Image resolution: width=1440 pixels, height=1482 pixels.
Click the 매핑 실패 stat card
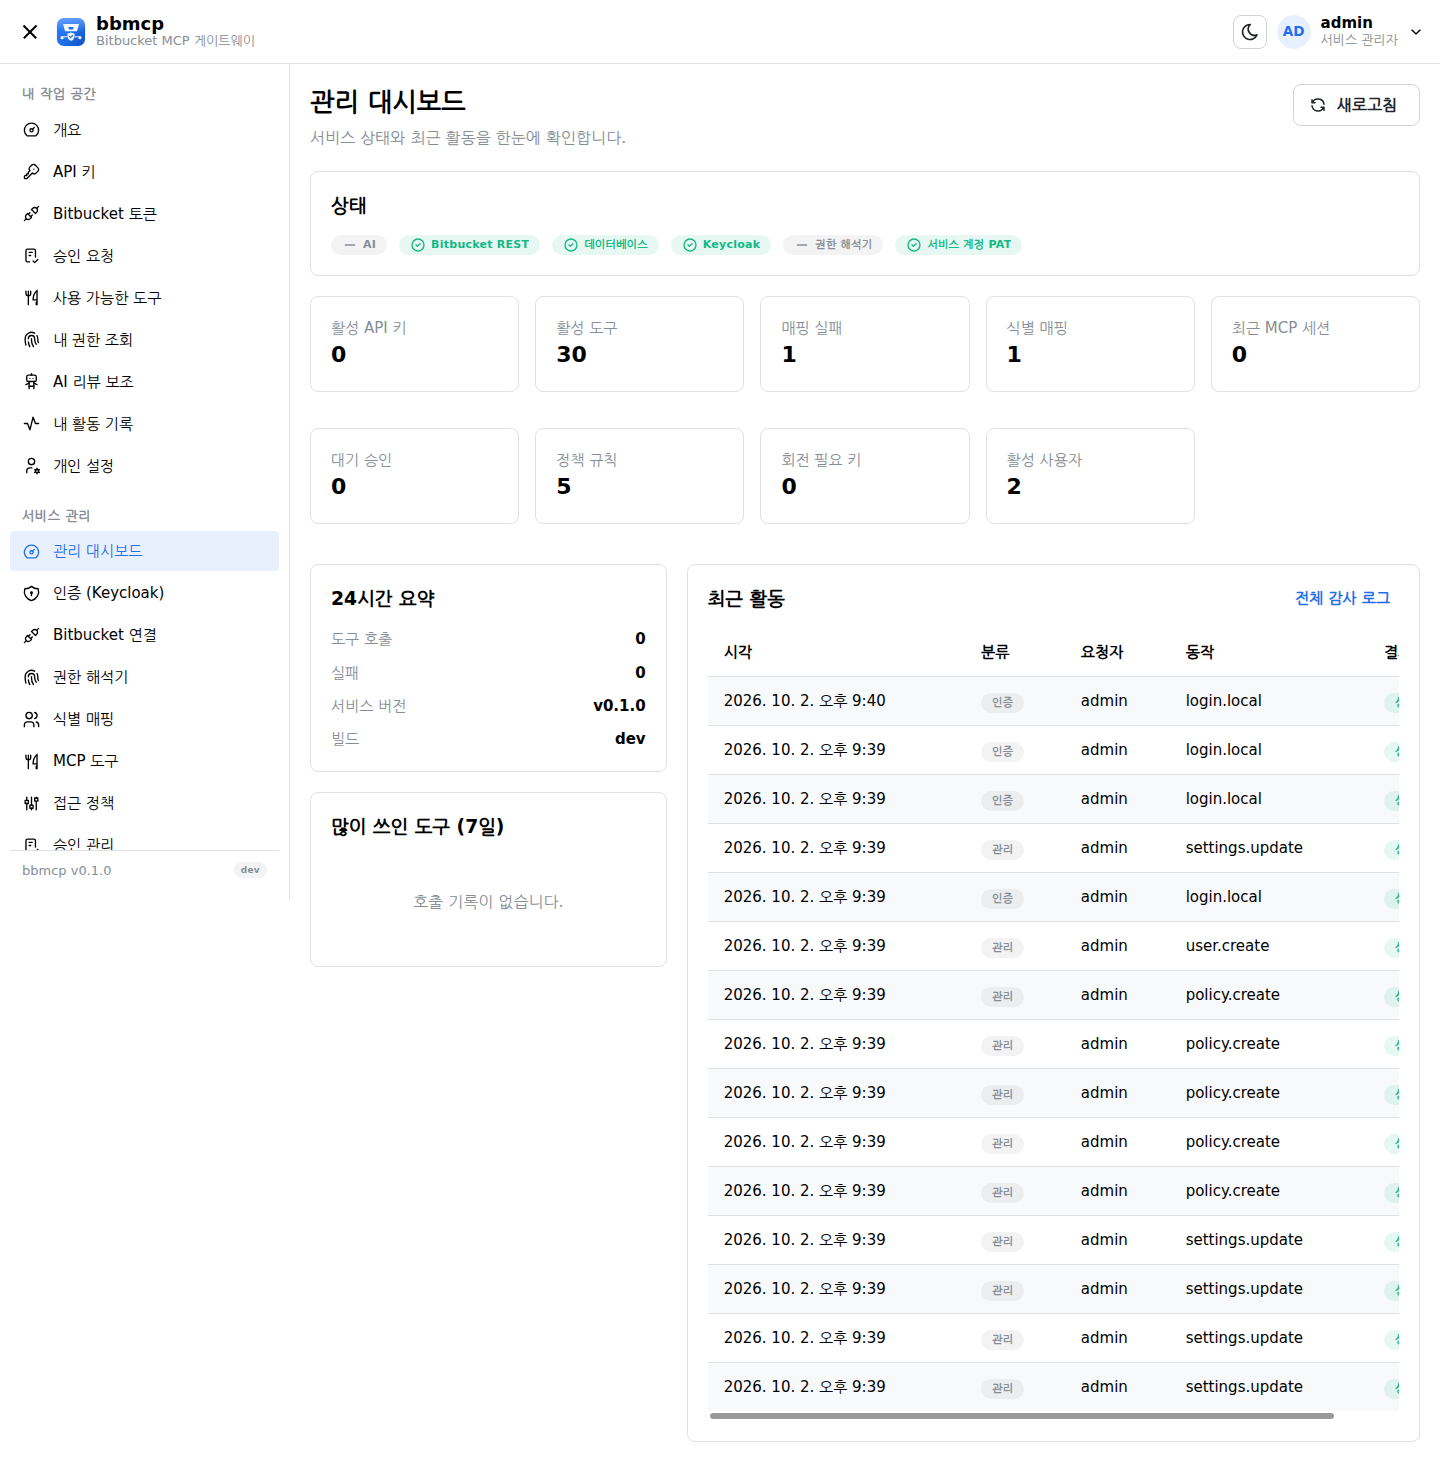864,344
